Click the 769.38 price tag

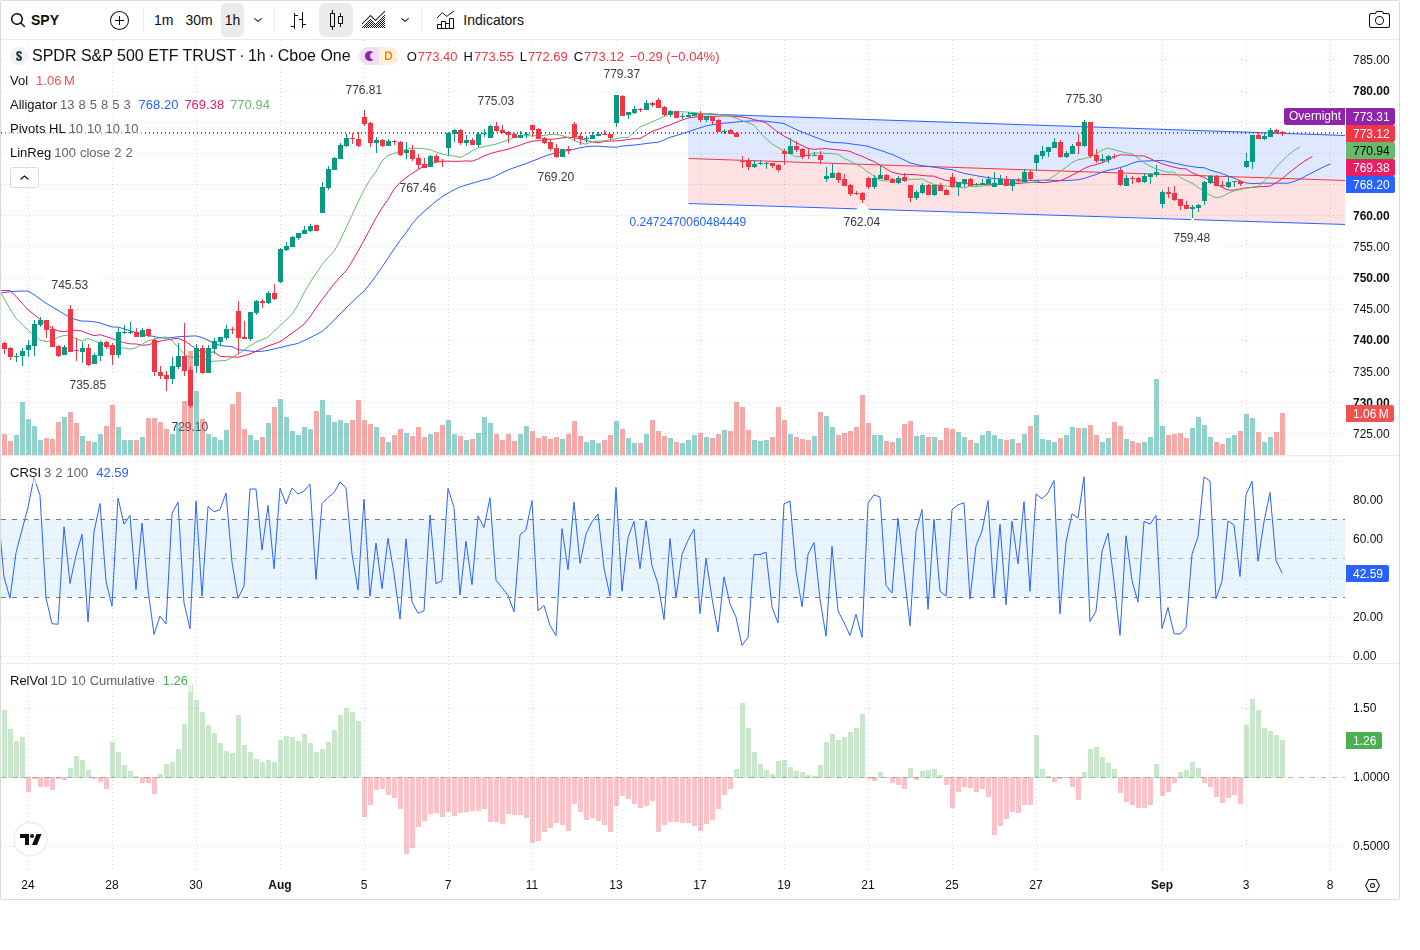[1371, 168]
